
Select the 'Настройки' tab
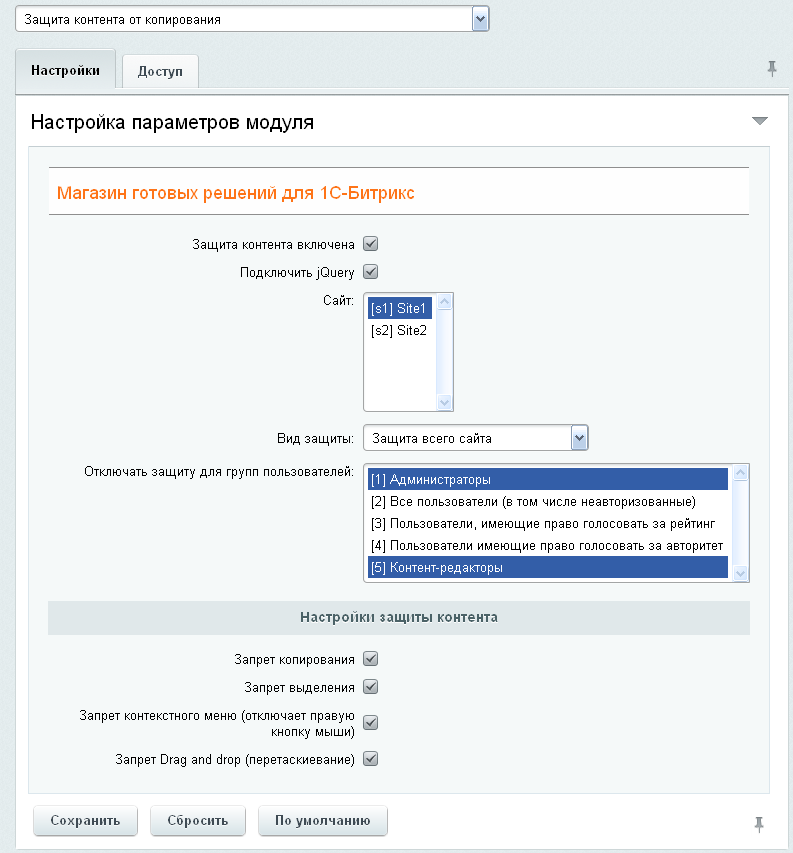coord(65,70)
